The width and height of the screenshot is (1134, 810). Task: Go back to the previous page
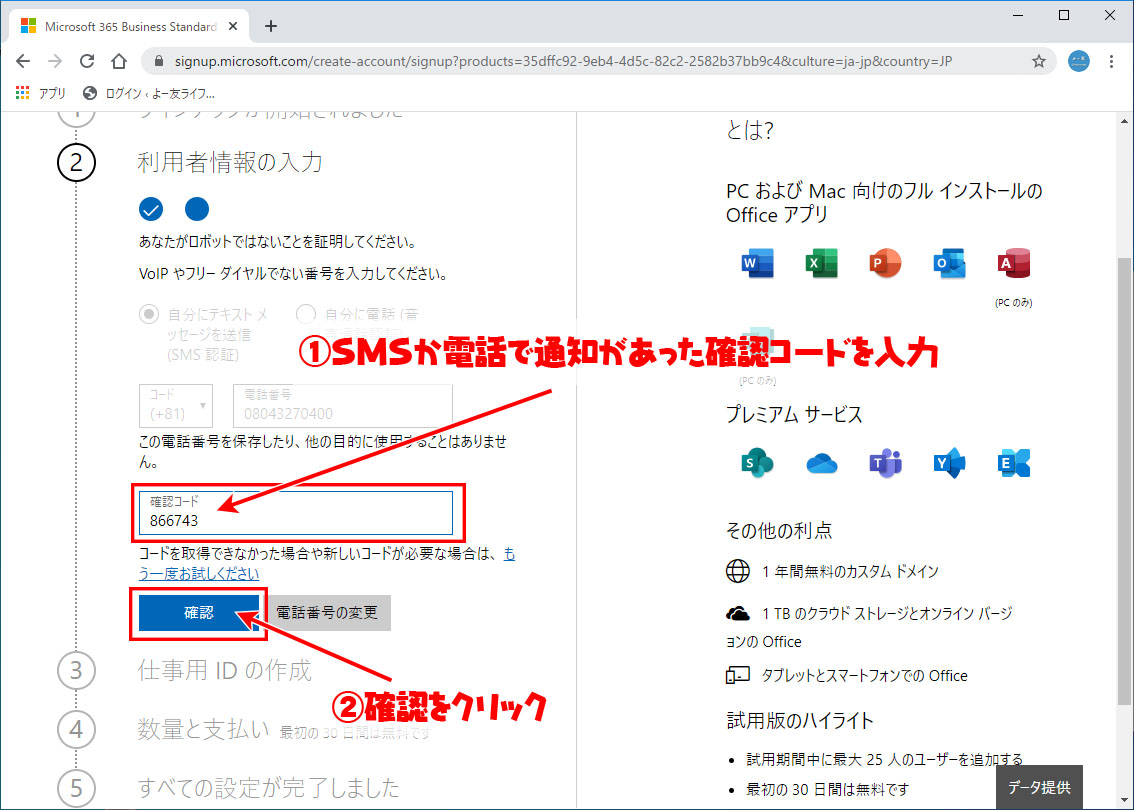click(x=23, y=61)
